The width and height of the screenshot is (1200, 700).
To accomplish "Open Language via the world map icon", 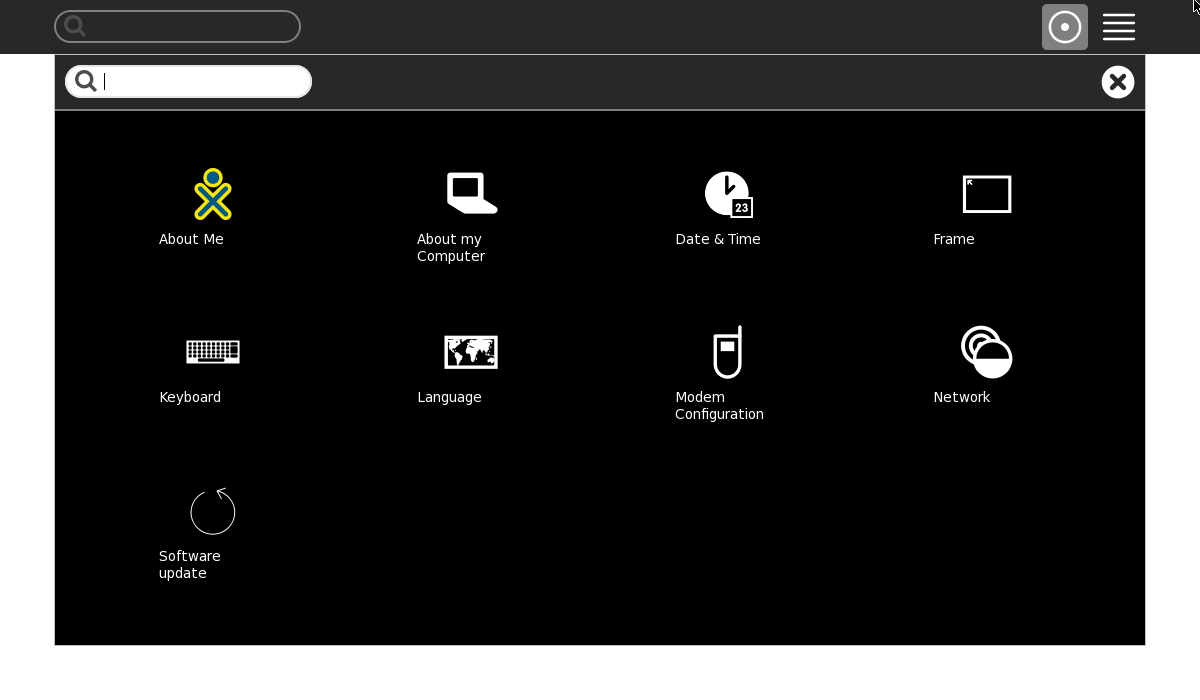I will 471,352.
